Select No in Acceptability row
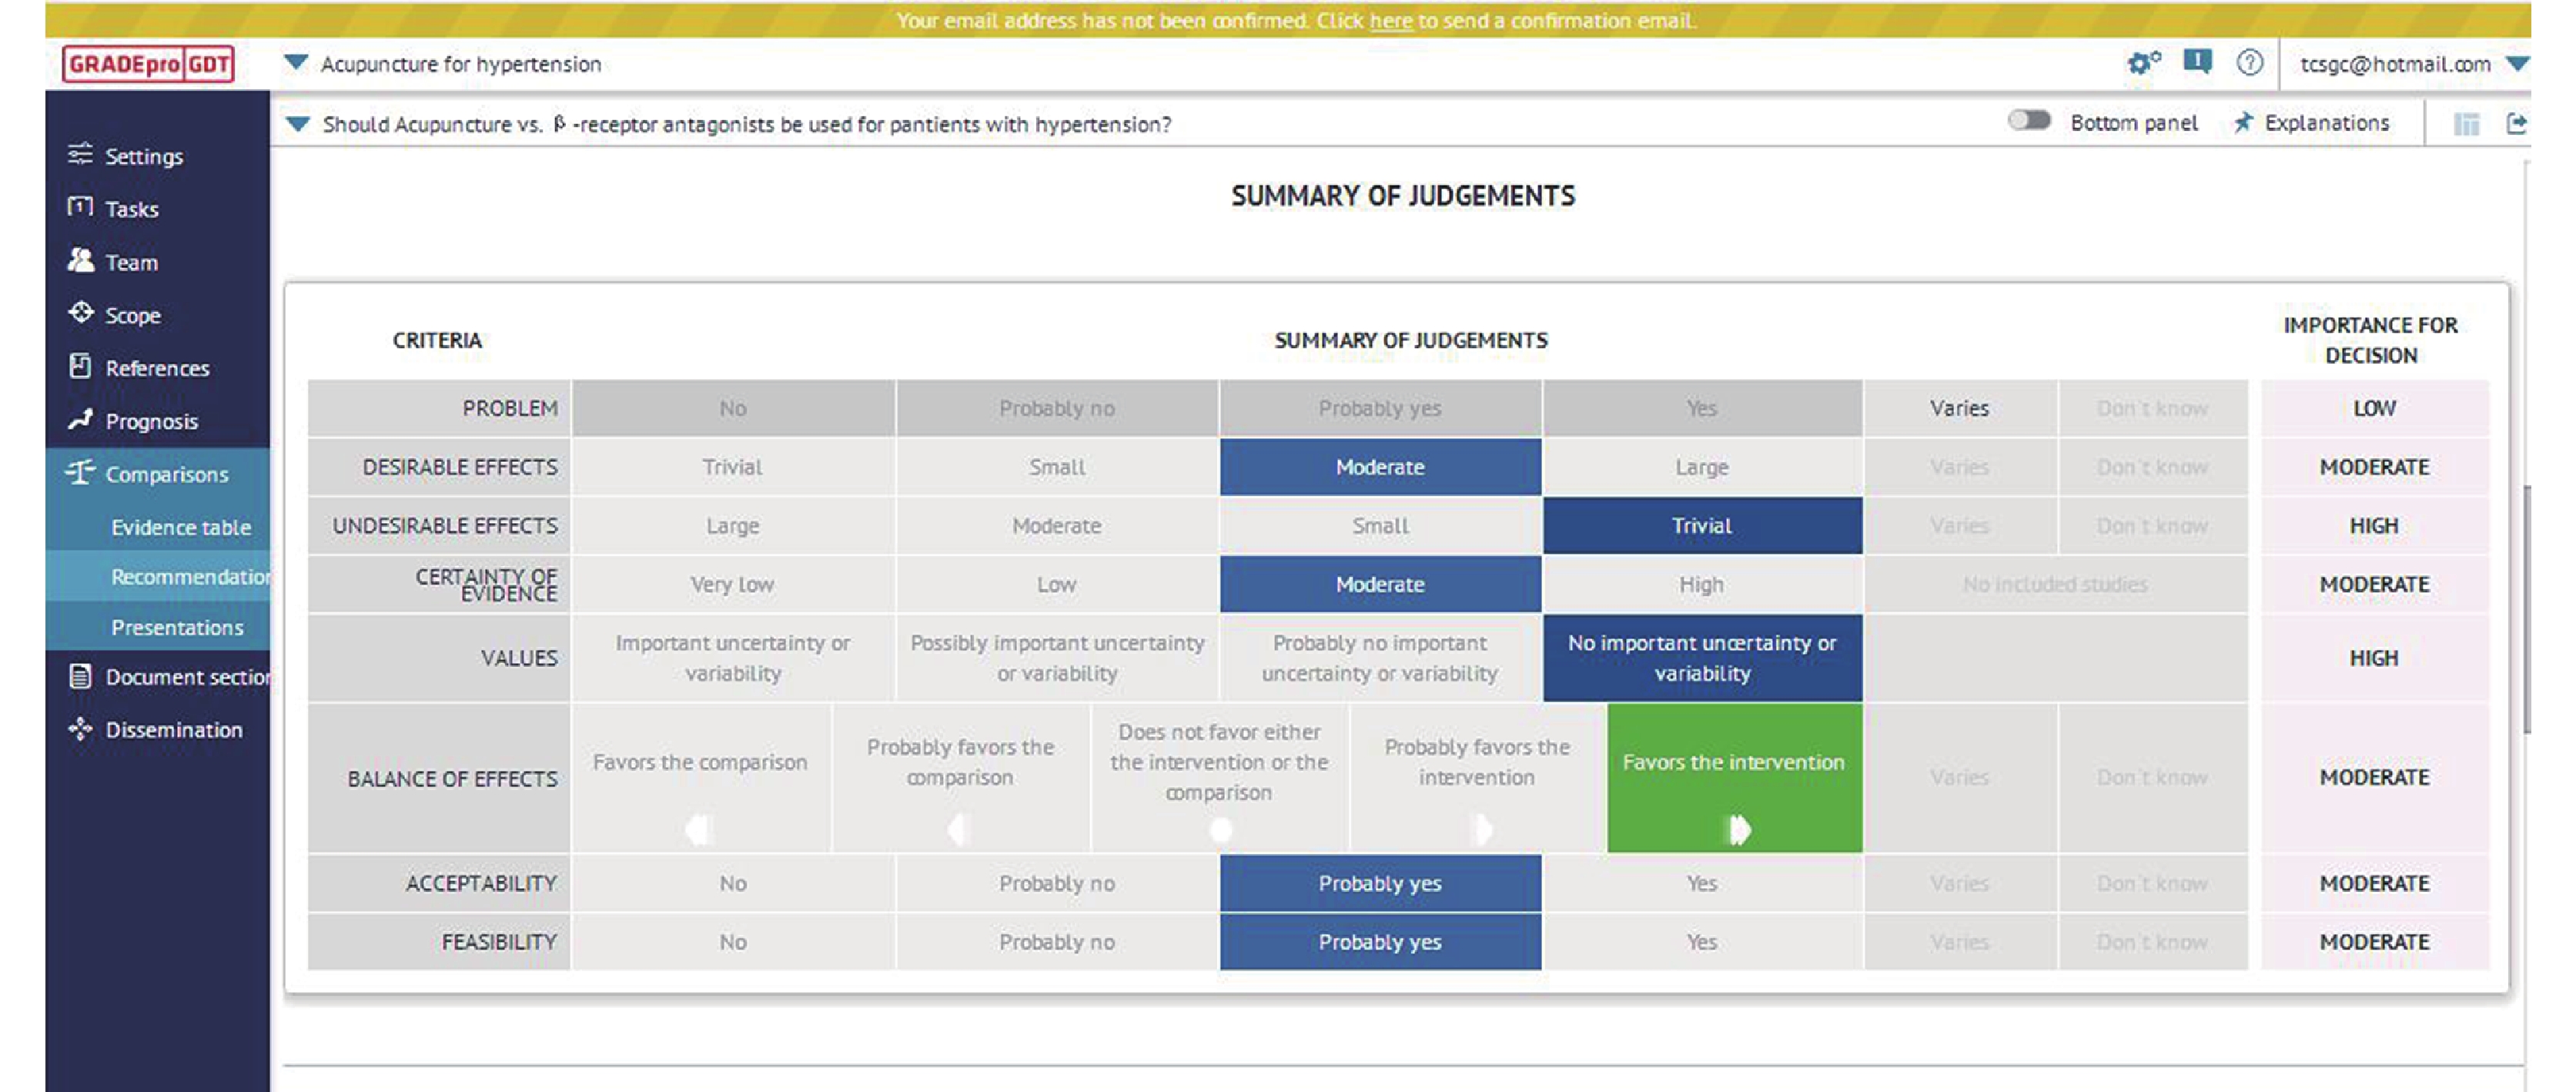The width and height of the screenshot is (2576, 1092). [x=732, y=883]
